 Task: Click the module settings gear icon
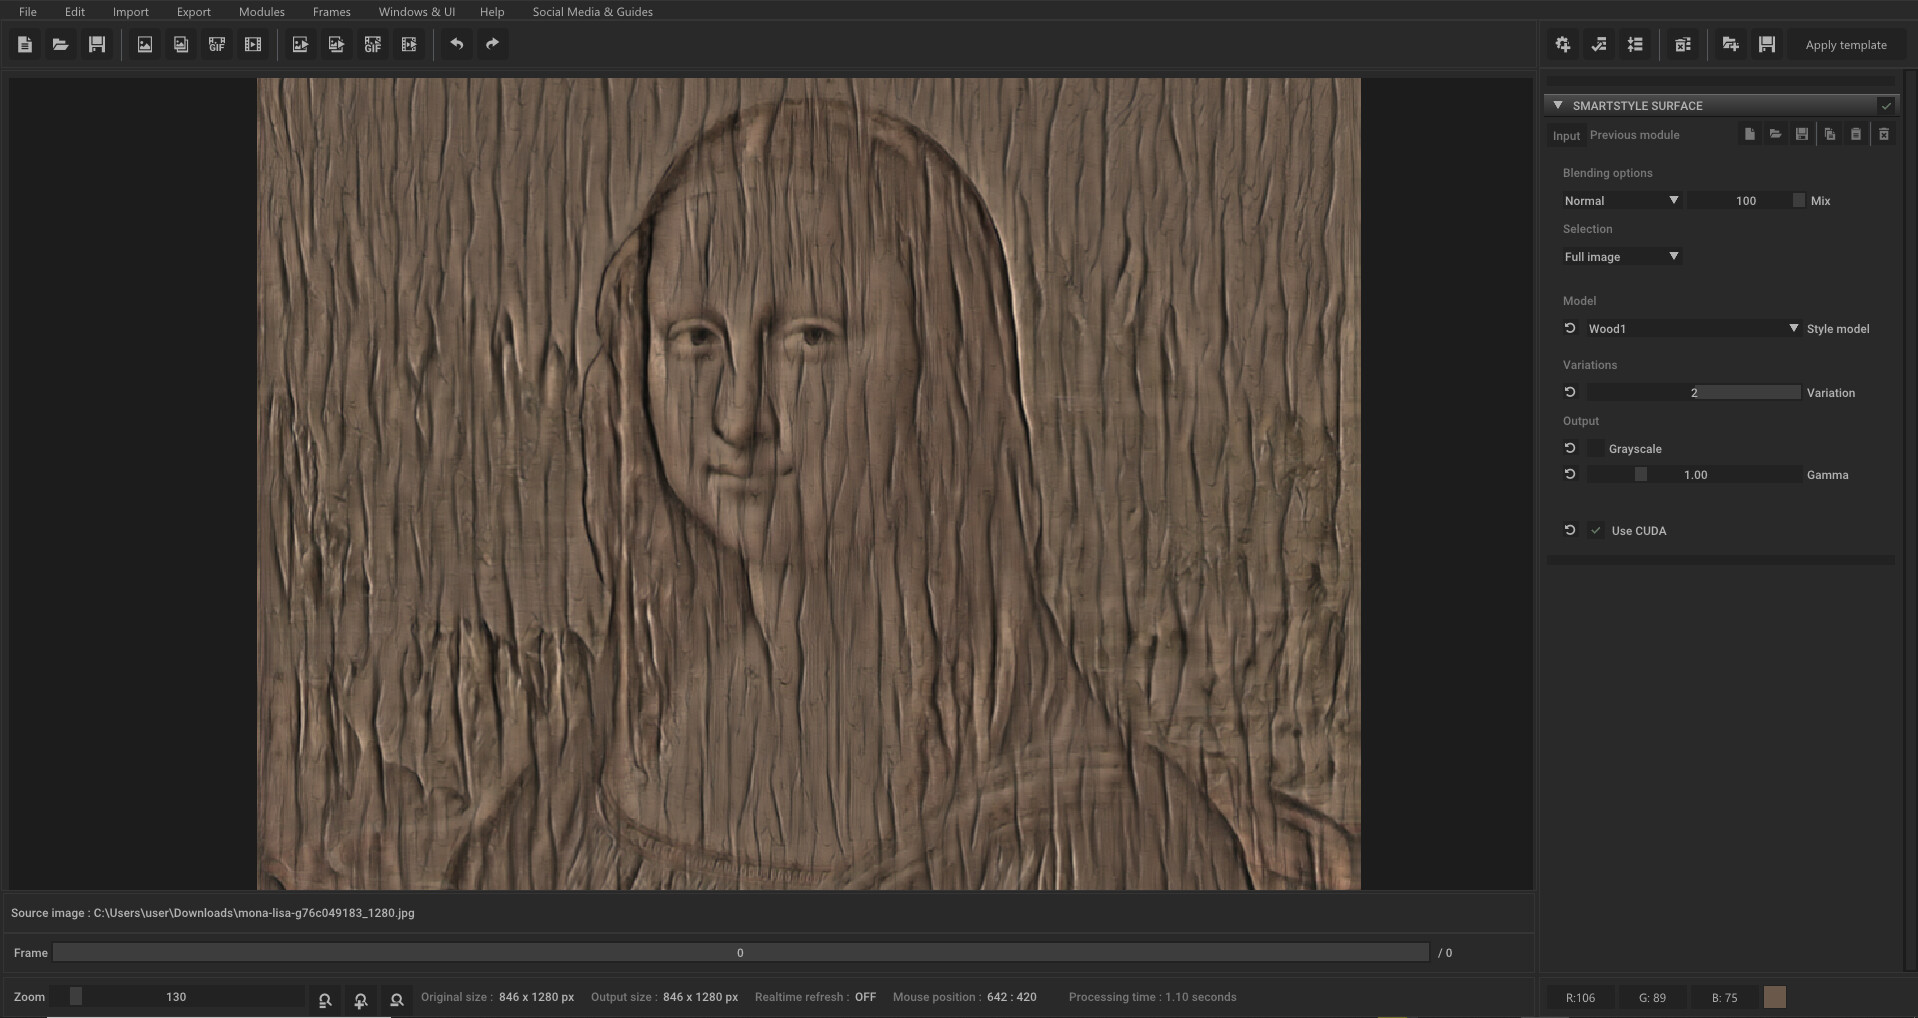(x=1562, y=44)
